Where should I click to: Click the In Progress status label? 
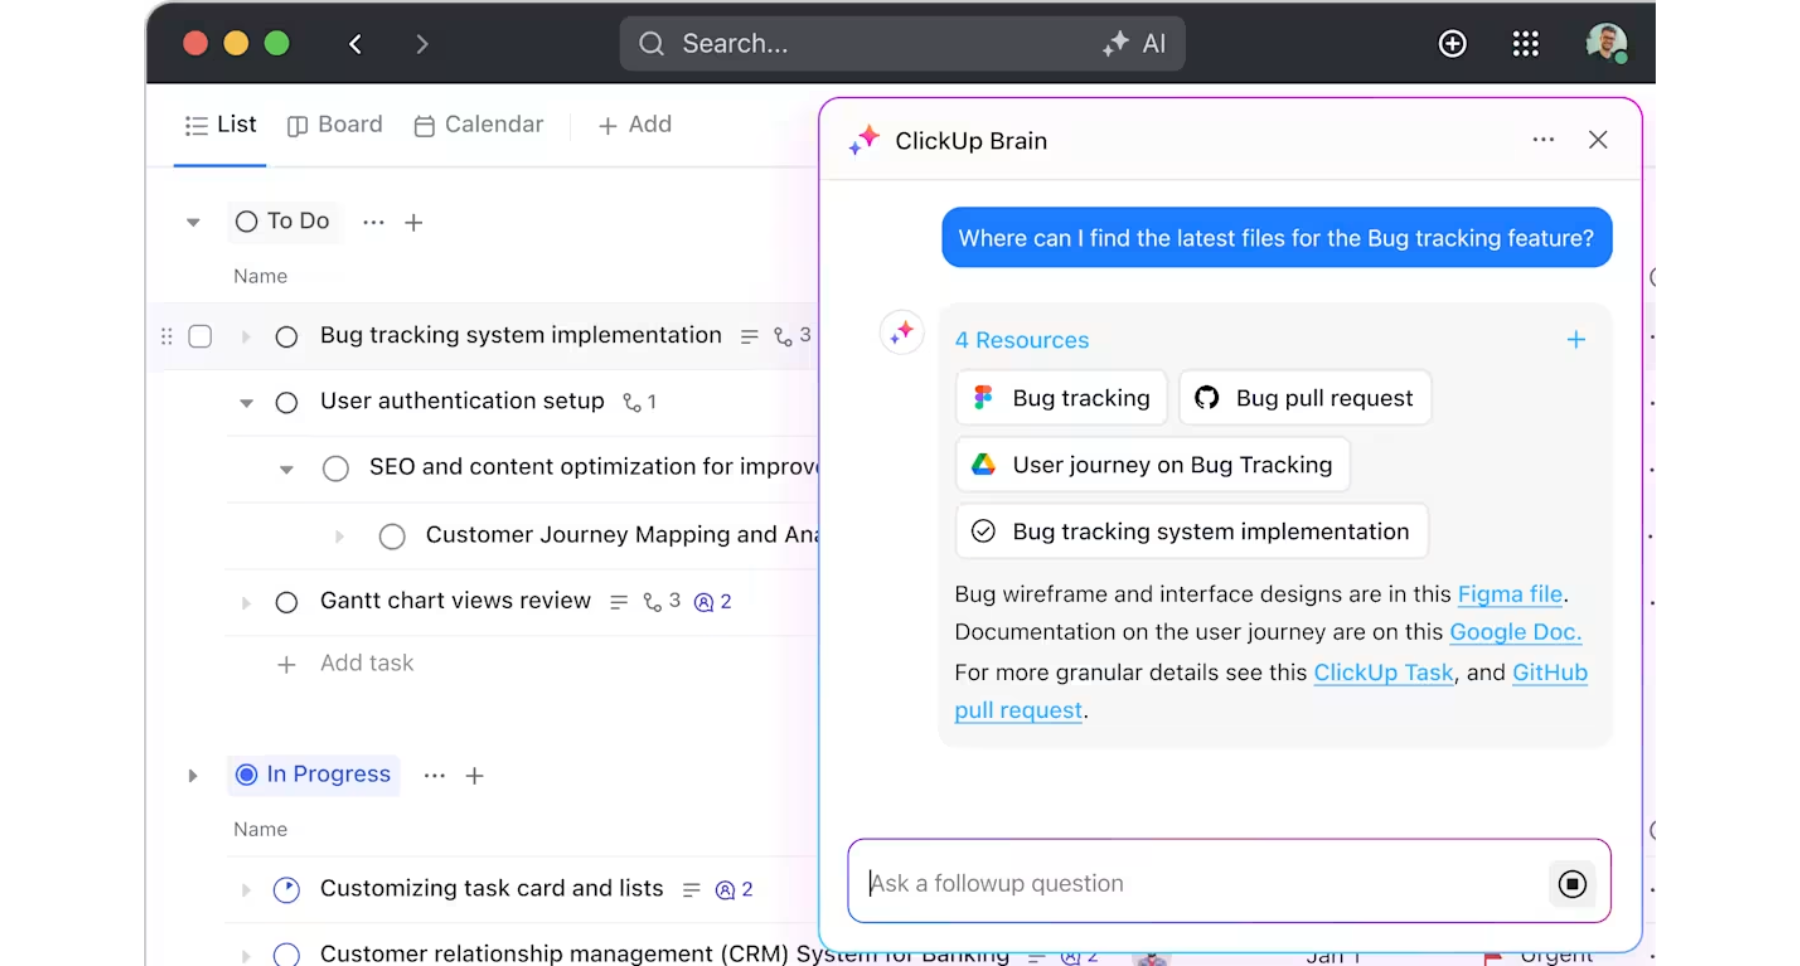point(314,775)
